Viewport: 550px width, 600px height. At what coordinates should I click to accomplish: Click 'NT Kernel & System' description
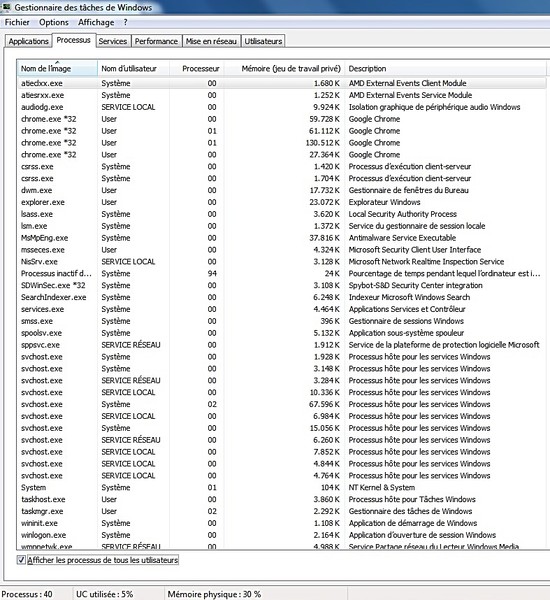[x=382, y=487]
